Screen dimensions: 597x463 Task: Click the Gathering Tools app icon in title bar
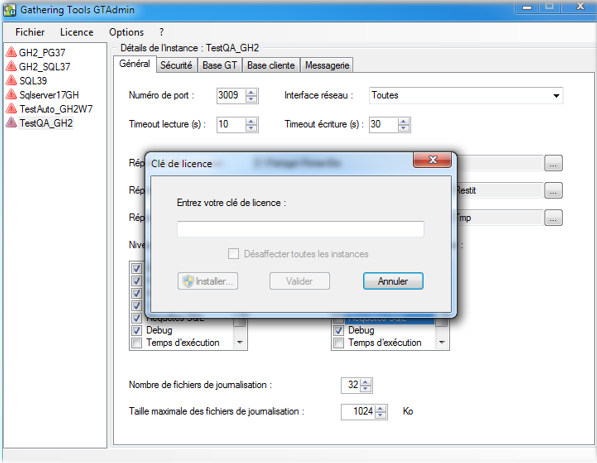pyautogui.click(x=10, y=10)
